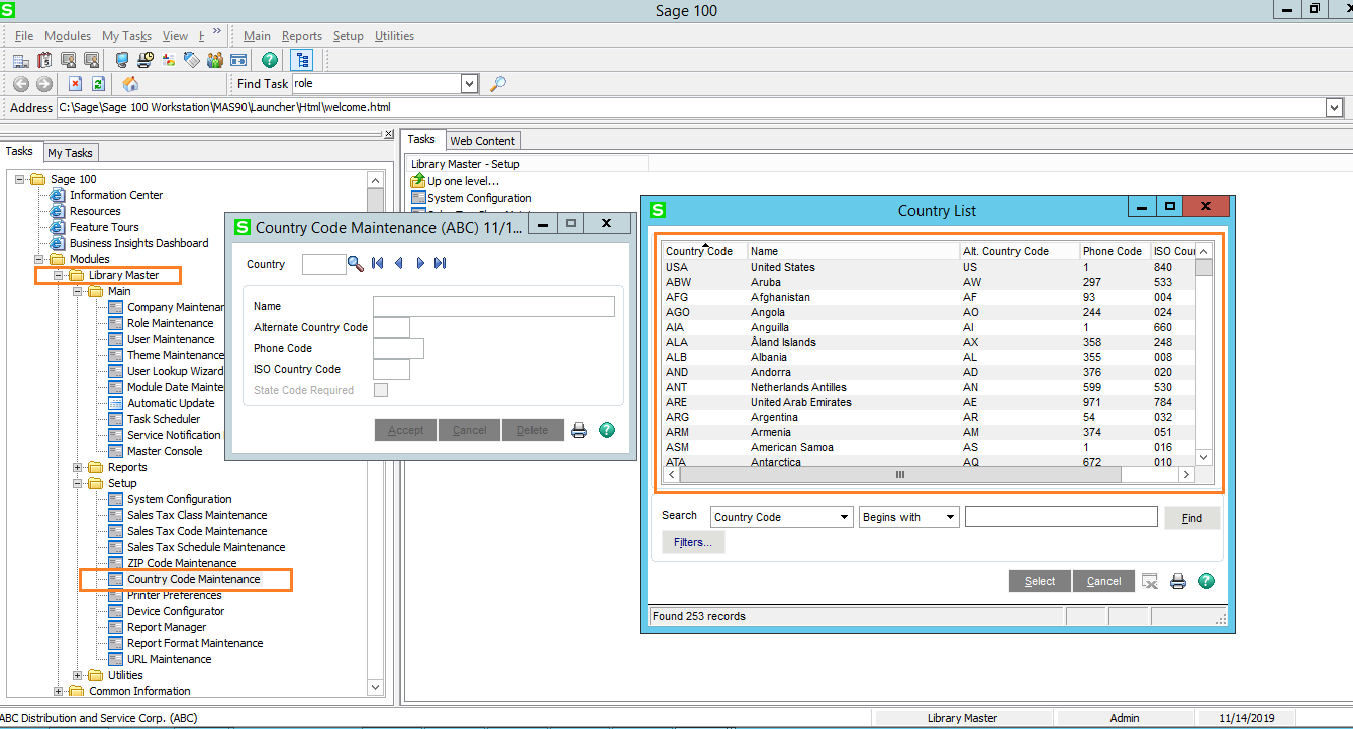Click the Name input field
1353x729 pixels.
[494, 306]
